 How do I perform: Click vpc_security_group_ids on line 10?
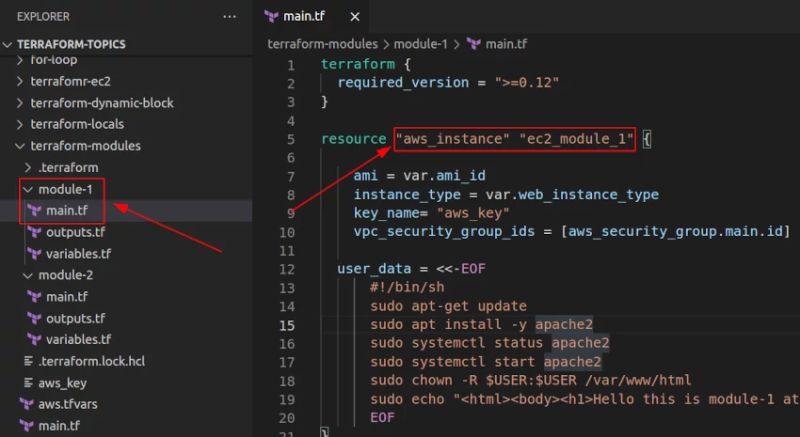point(444,232)
